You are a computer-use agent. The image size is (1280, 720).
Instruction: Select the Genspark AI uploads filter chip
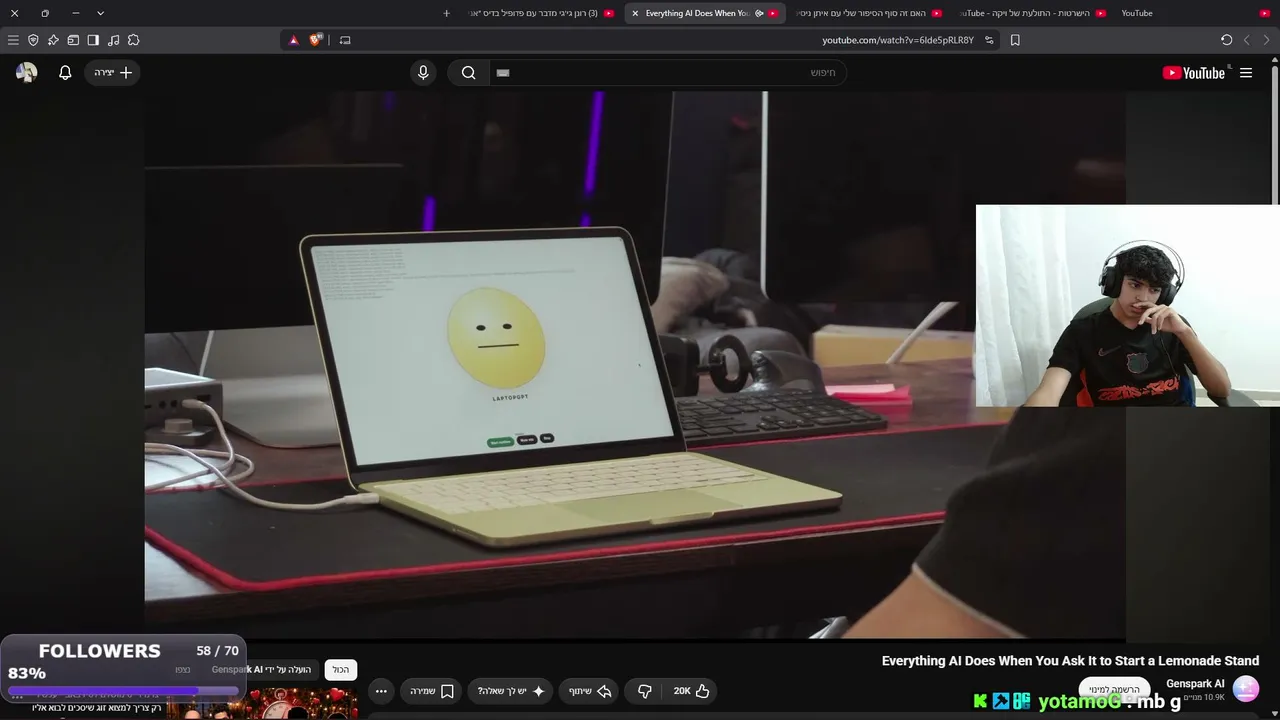[262, 670]
